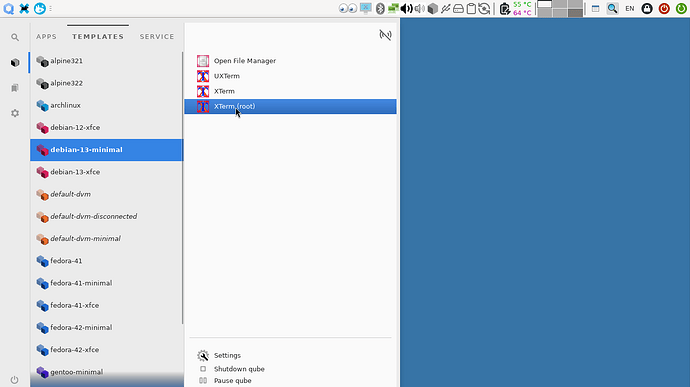
Task: Open the Qubes clipboard tray icon
Action: pyautogui.click(x=471, y=8)
